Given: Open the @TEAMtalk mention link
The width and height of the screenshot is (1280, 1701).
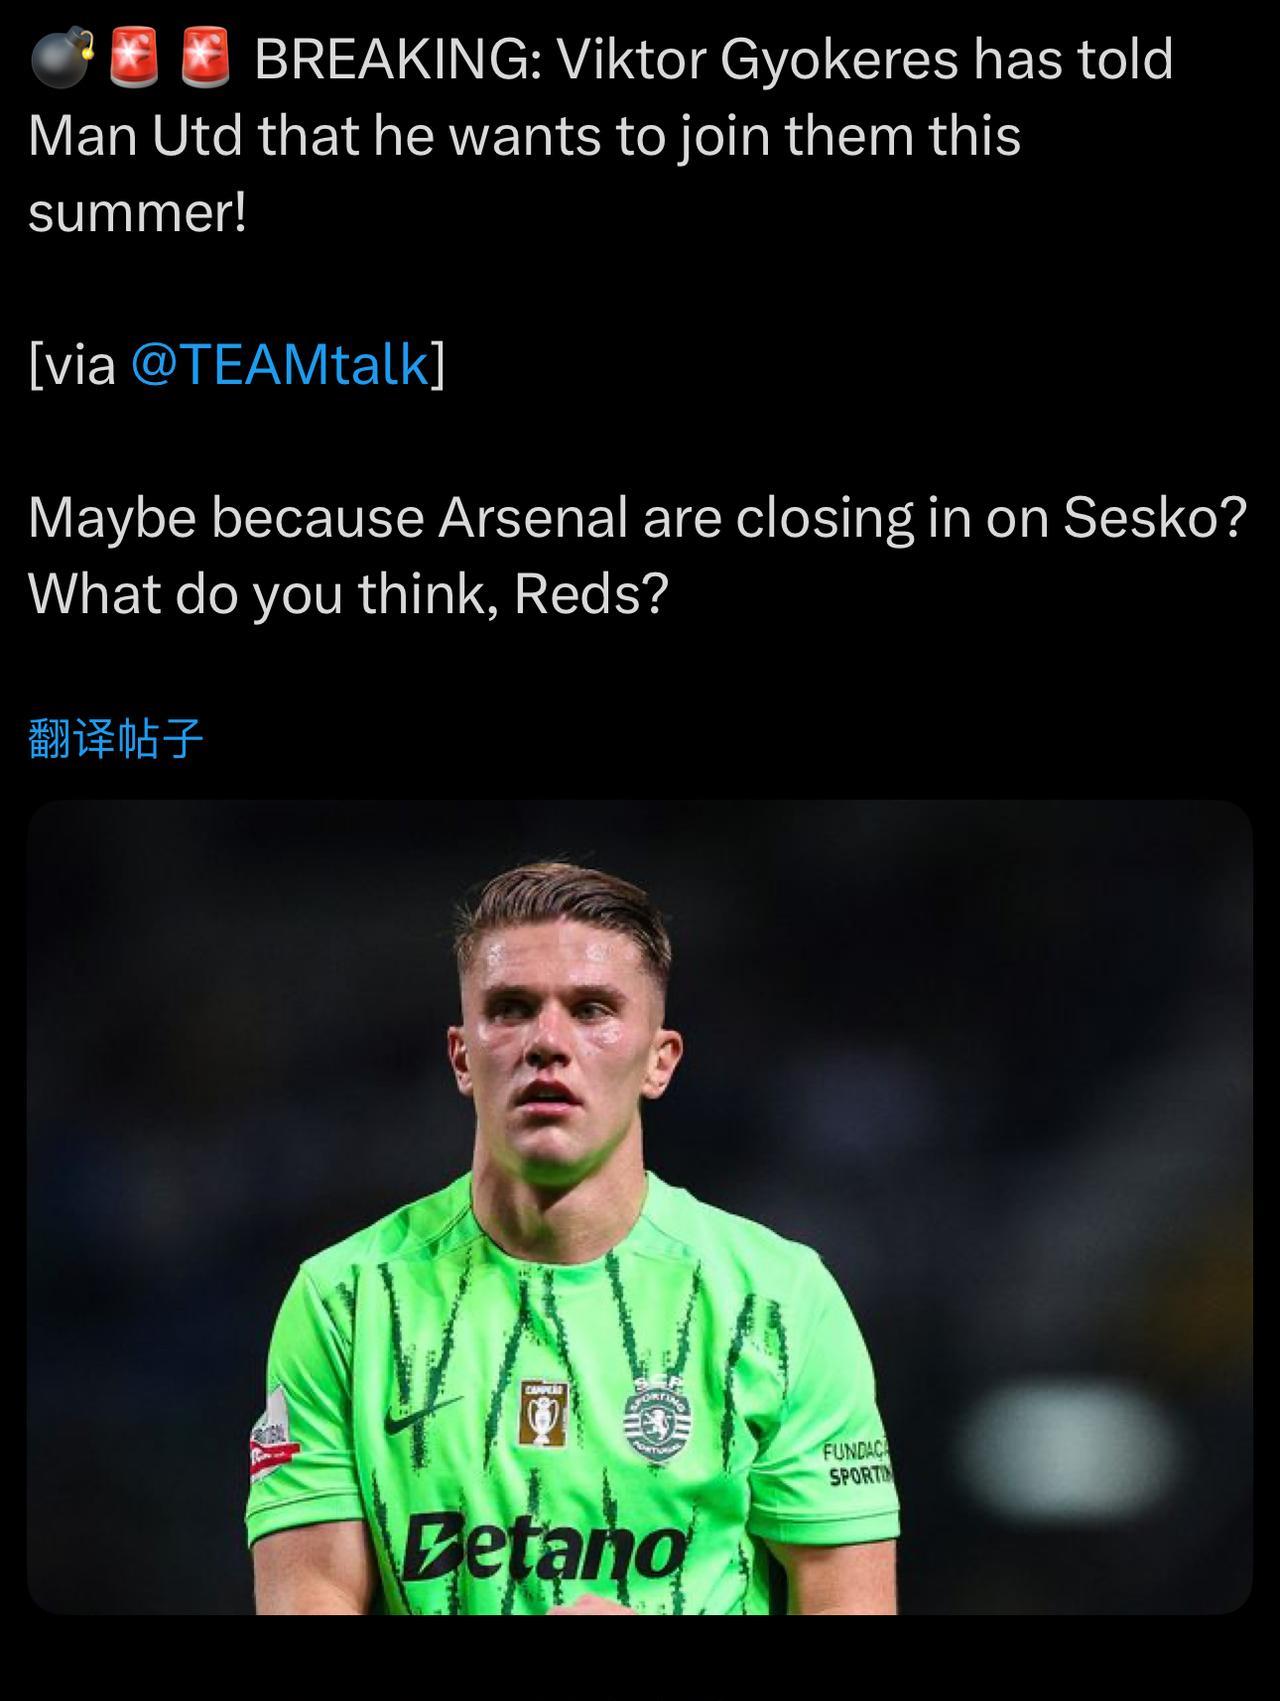Looking at the screenshot, I should (x=280, y=364).
